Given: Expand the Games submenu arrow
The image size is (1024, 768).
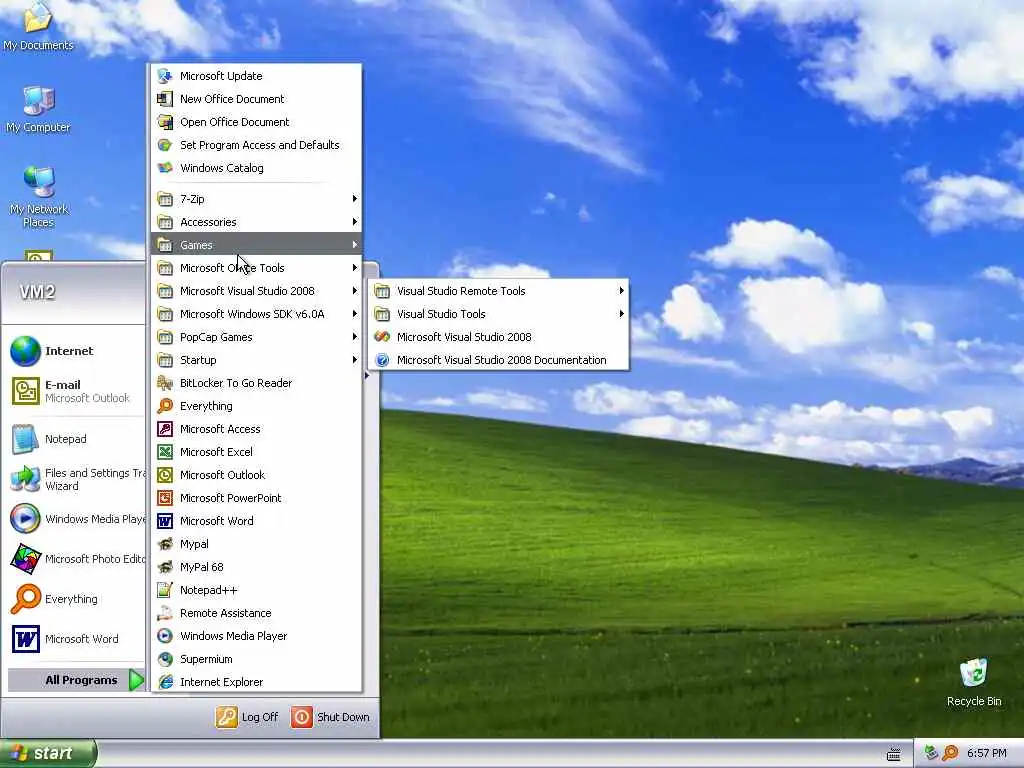Looking at the screenshot, I should point(355,245).
